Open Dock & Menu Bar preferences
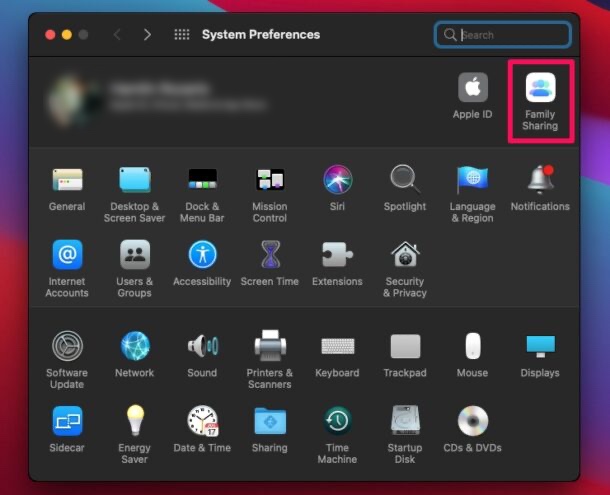Screen dimensions: 610x495 point(202,181)
